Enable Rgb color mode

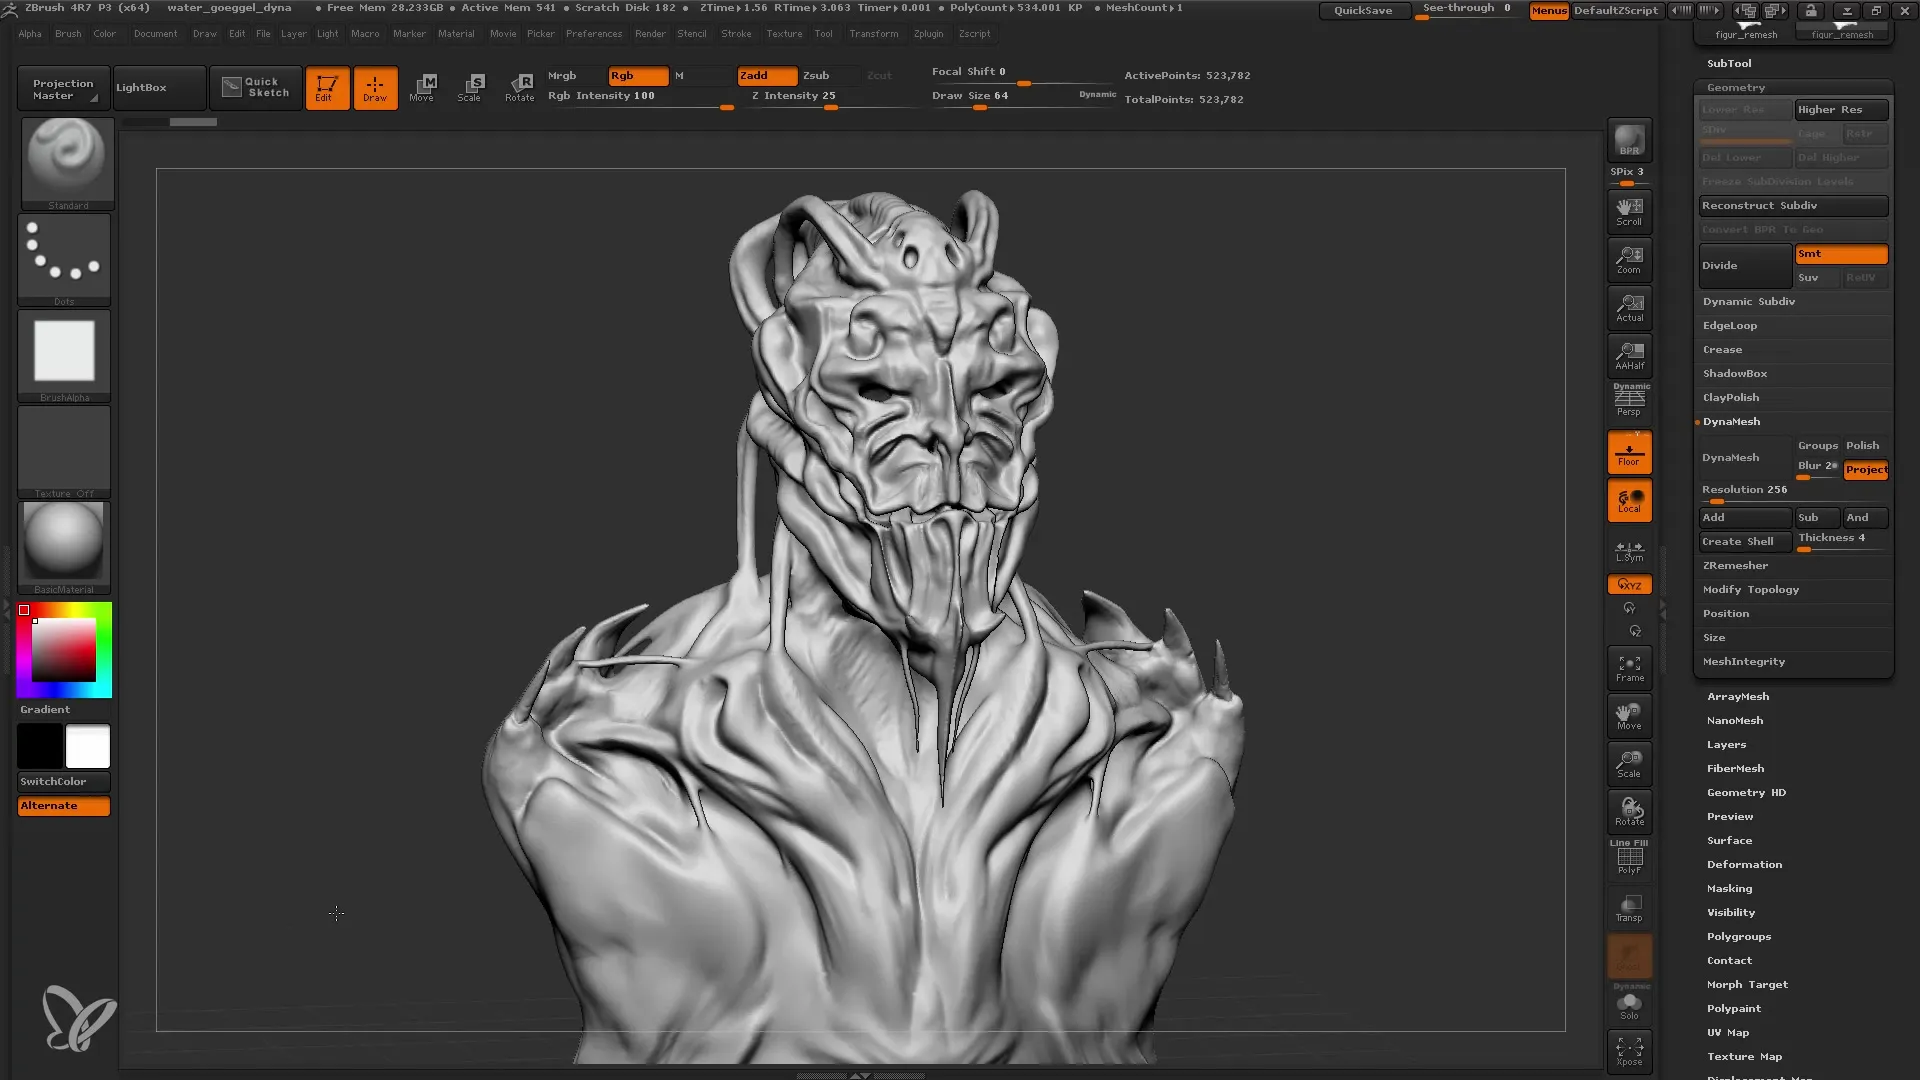pos(638,76)
